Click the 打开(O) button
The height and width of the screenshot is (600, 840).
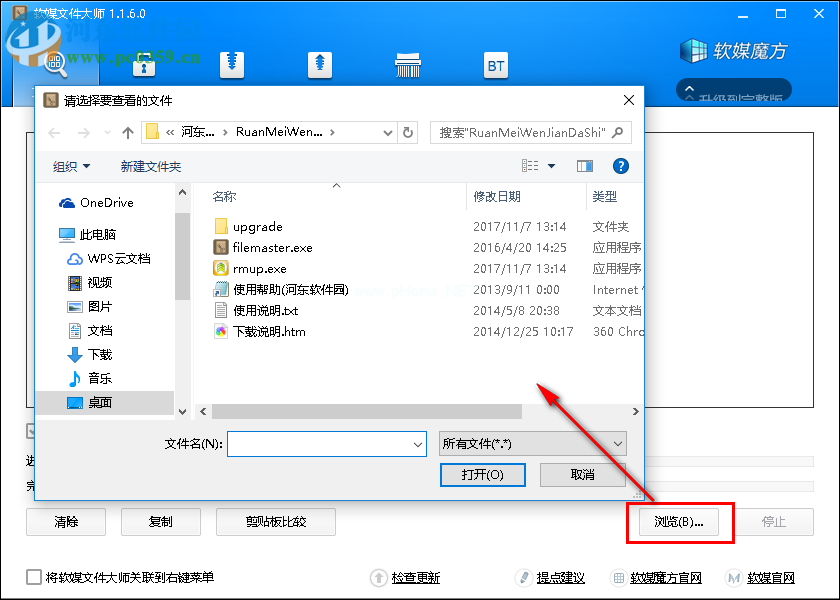click(482, 475)
